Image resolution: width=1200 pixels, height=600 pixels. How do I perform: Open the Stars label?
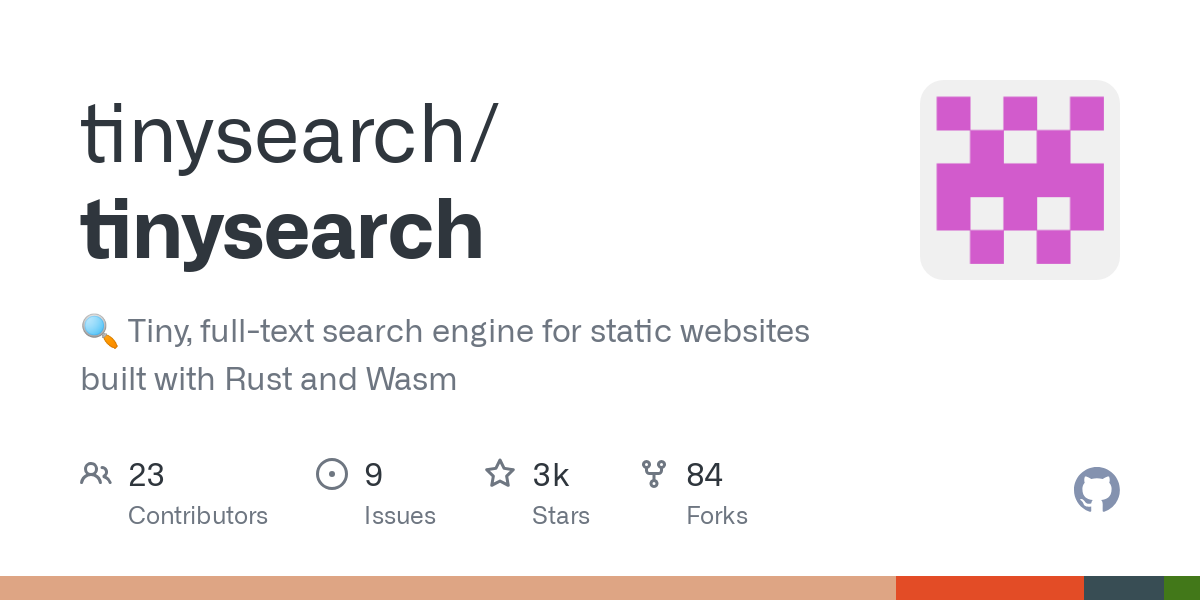coord(561,516)
